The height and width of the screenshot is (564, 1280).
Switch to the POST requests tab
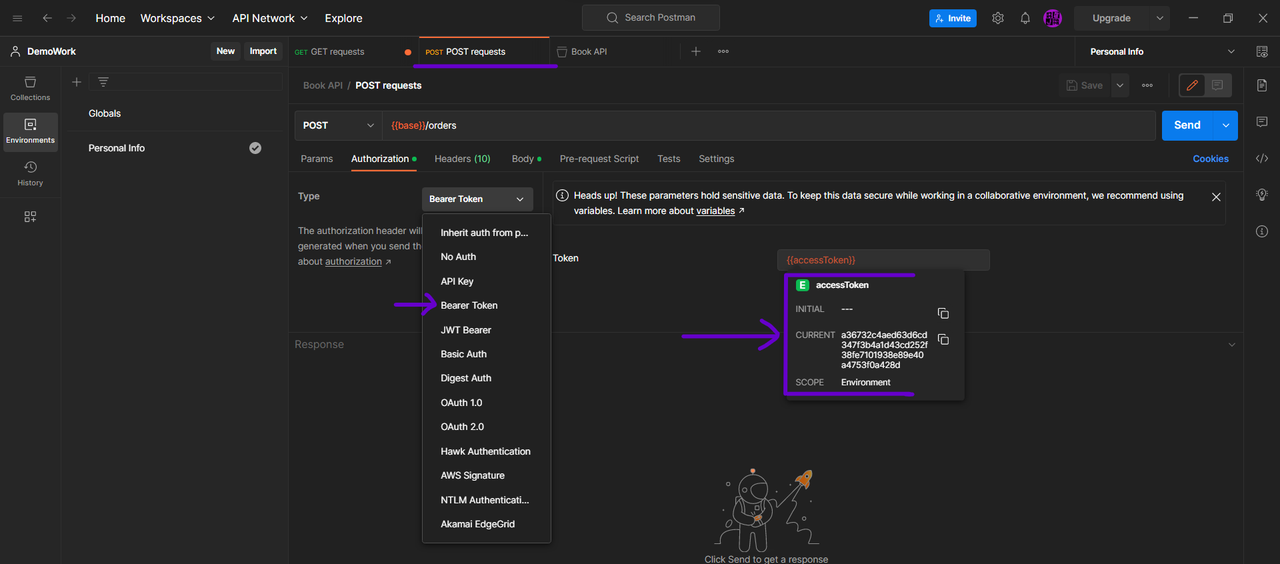[x=482, y=51]
